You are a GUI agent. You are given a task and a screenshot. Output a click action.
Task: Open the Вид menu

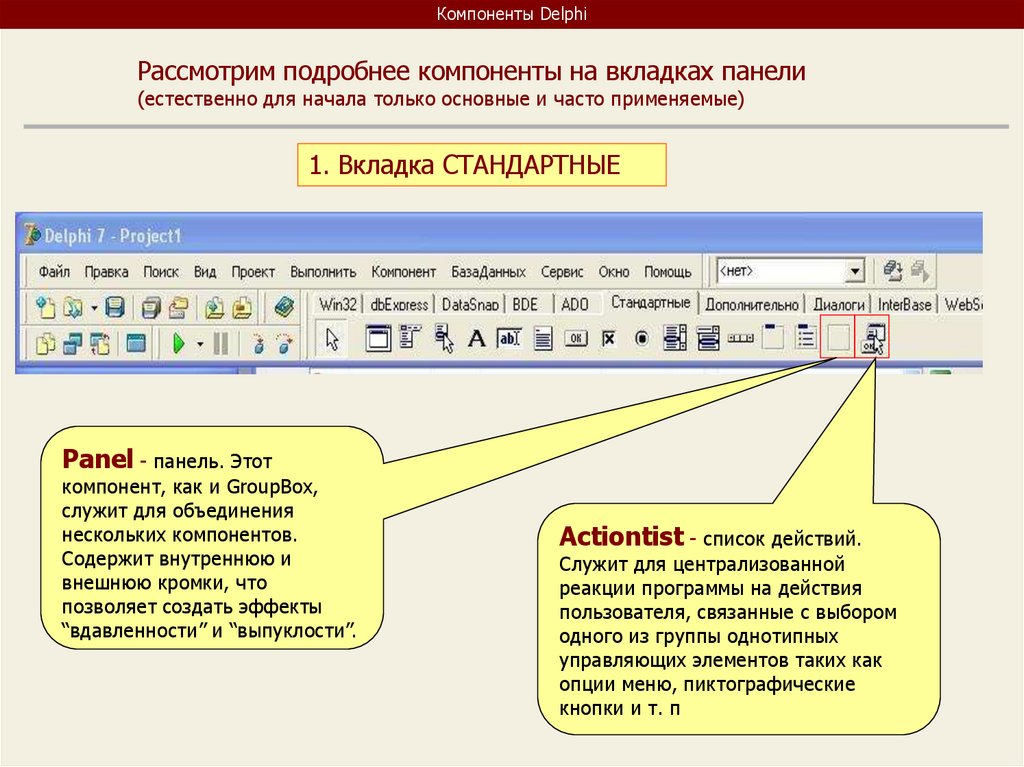205,272
